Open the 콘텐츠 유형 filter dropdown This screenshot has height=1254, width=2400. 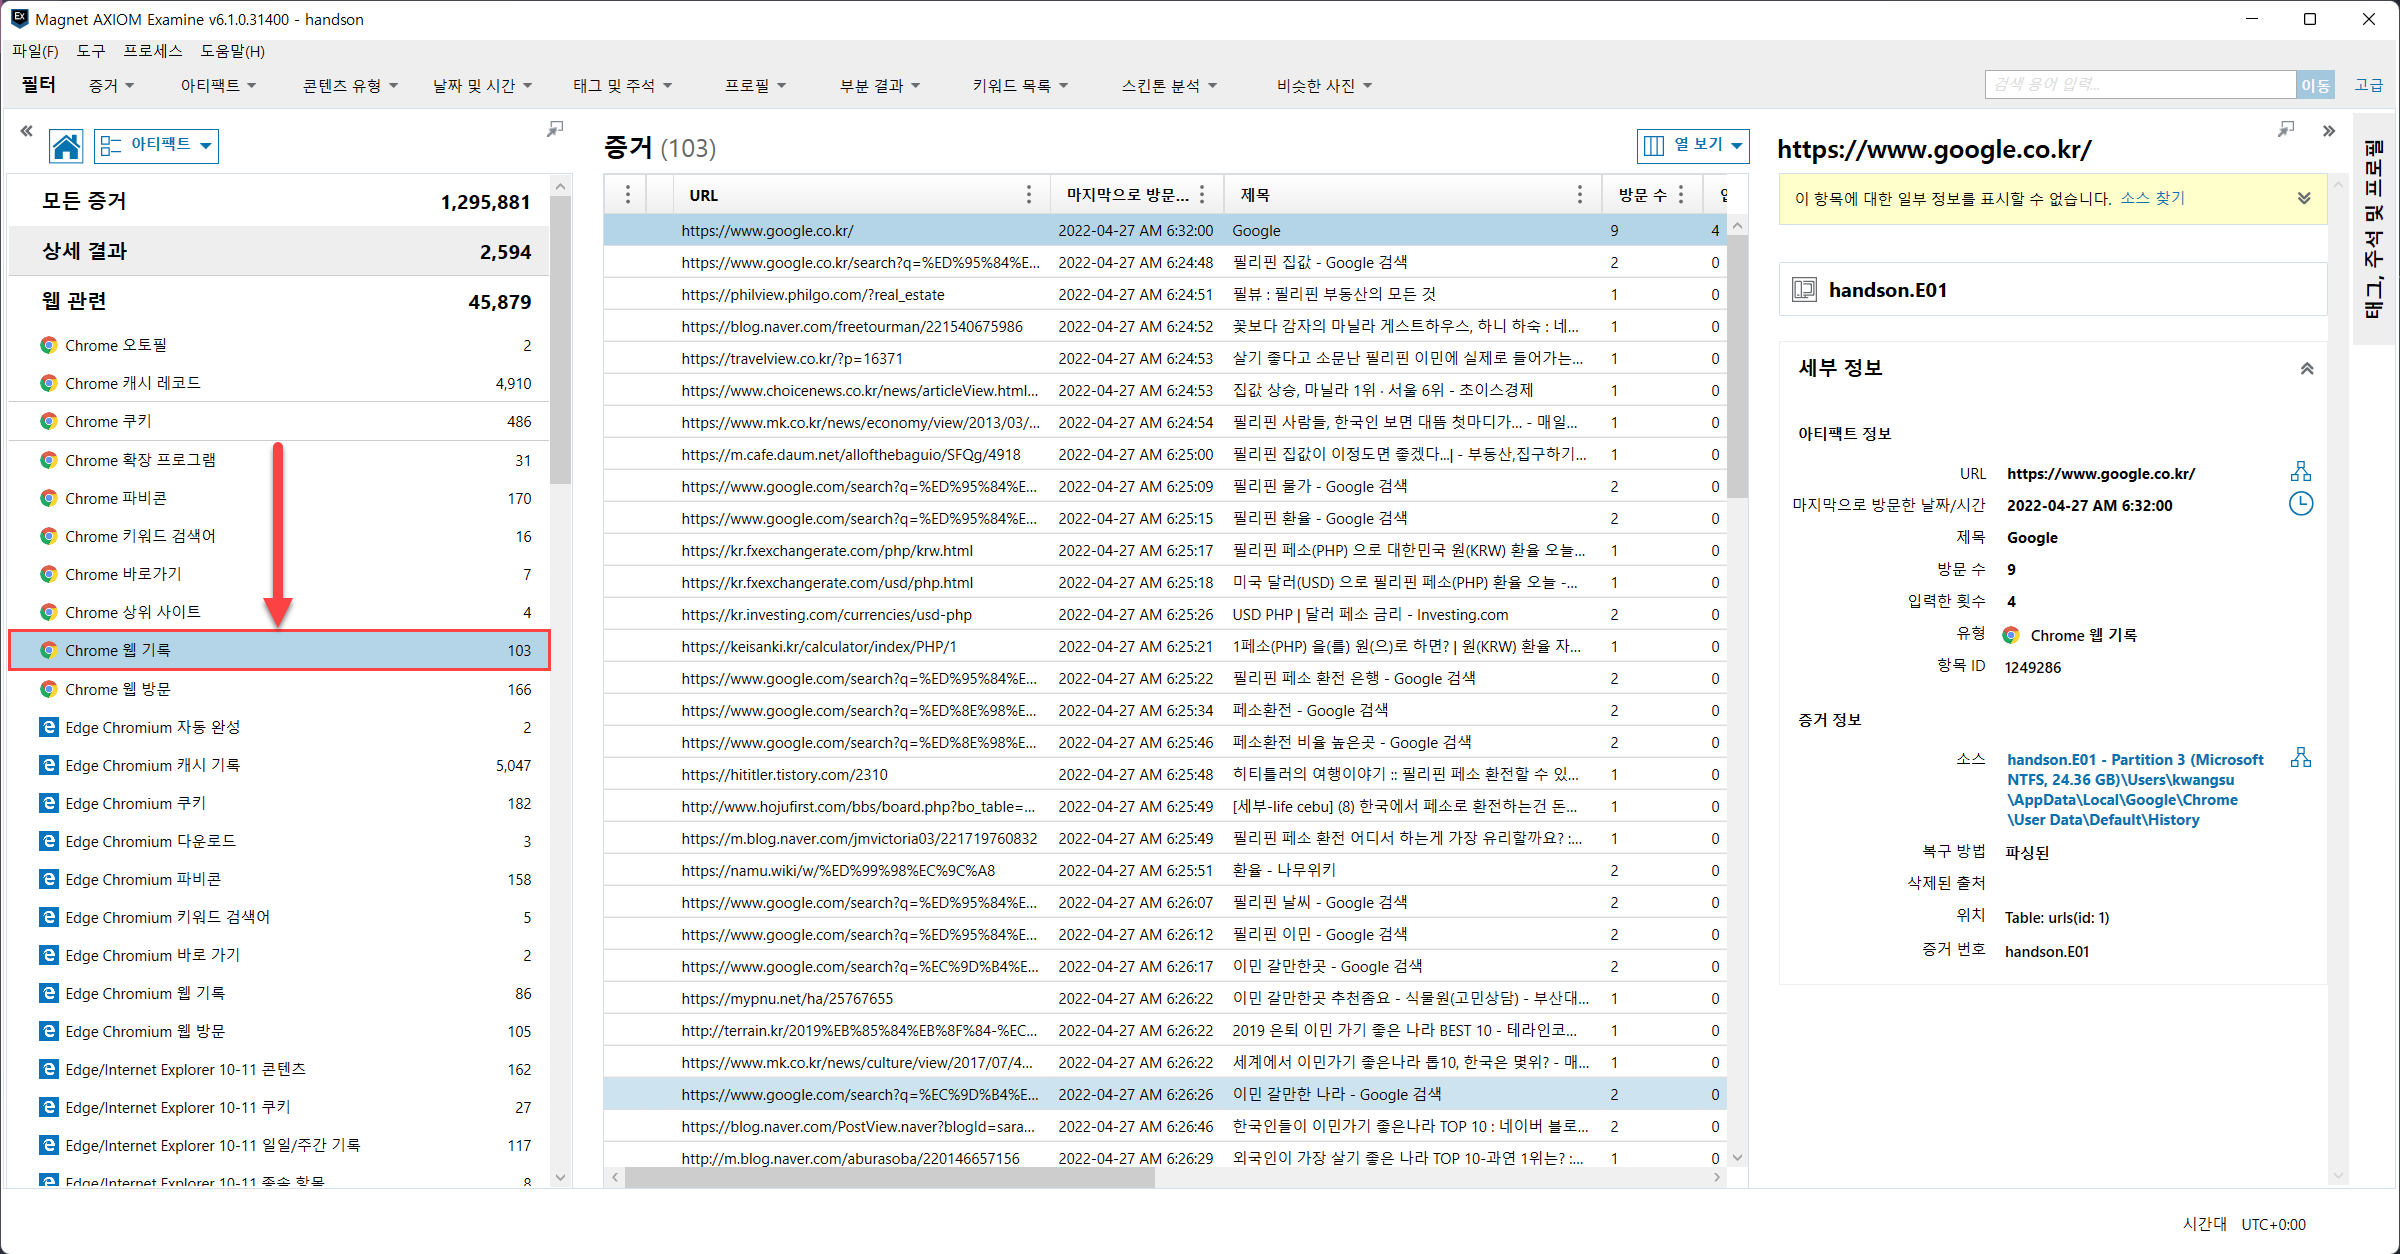pos(350,86)
